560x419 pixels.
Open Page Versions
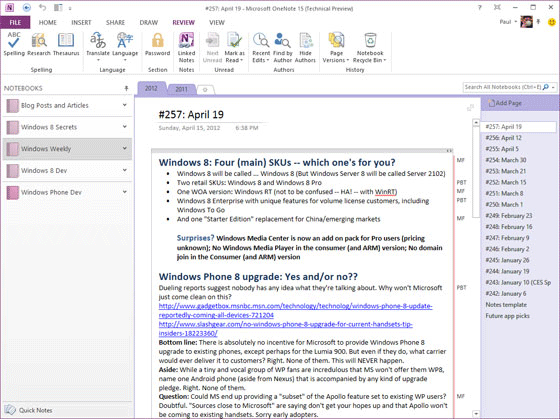(x=336, y=48)
